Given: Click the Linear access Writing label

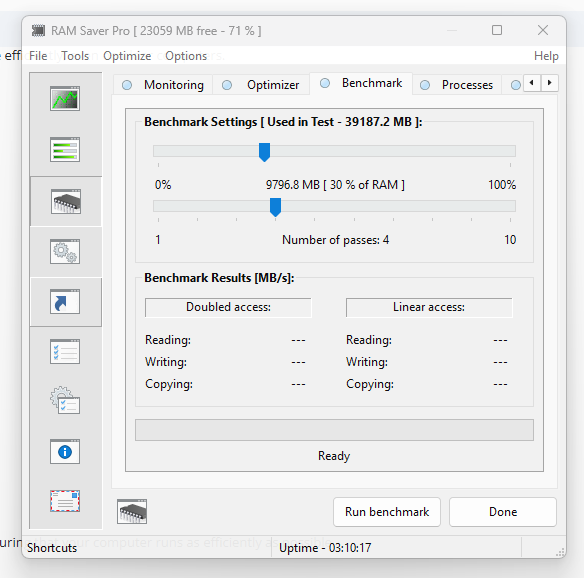Looking at the screenshot, I should click(367, 362).
